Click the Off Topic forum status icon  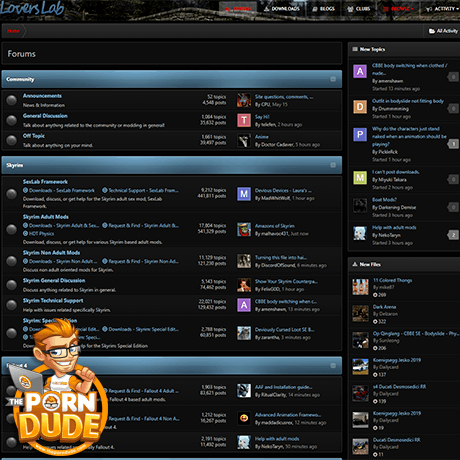coord(12,140)
